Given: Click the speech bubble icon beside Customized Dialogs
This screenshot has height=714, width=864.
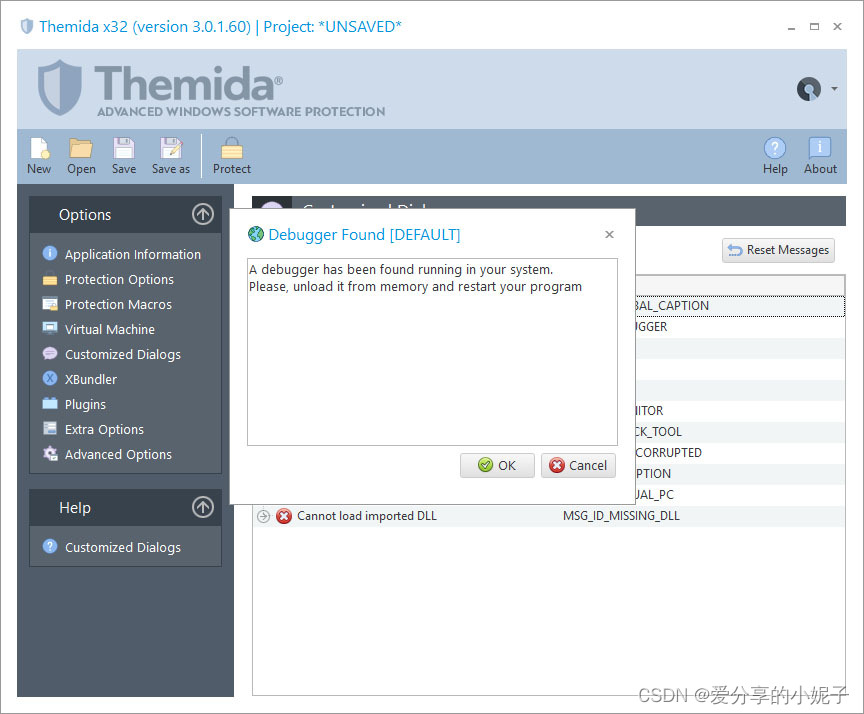Looking at the screenshot, I should [x=50, y=353].
